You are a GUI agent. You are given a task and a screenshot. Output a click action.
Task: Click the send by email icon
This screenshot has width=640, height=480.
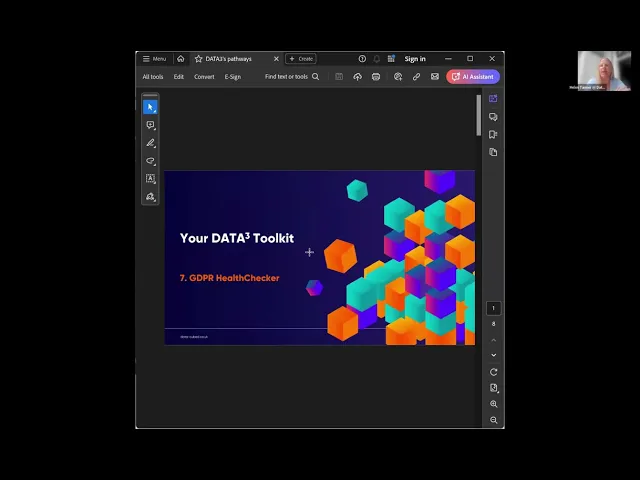click(x=435, y=77)
